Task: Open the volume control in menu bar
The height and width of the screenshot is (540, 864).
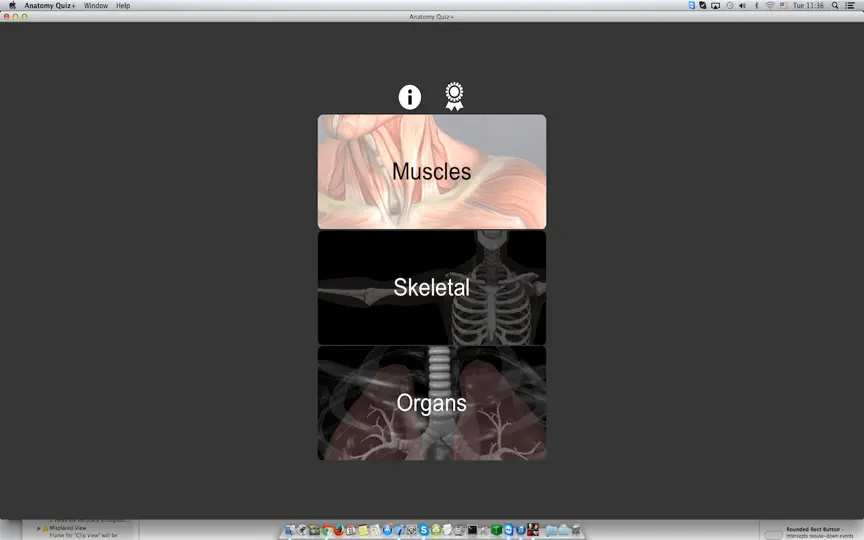Action: 742,6
